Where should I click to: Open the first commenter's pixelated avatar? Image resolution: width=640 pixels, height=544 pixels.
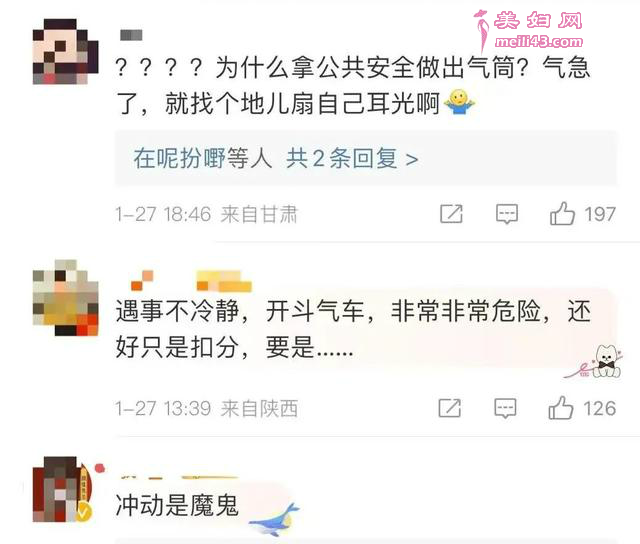point(65,51)
